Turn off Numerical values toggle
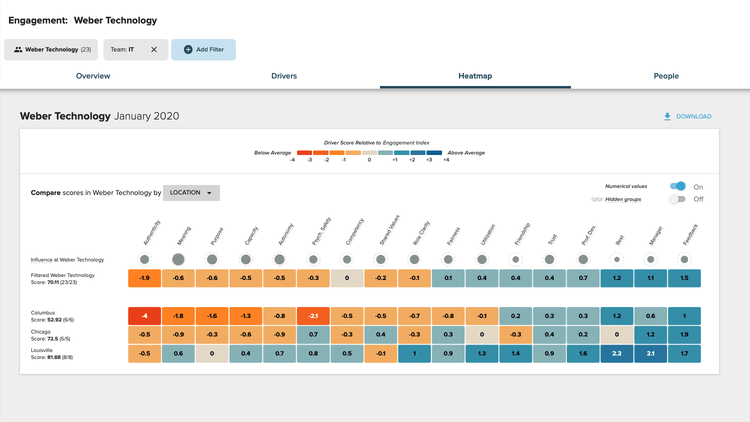Viewport: 750px width, 422px height. [x=678, y=186]
